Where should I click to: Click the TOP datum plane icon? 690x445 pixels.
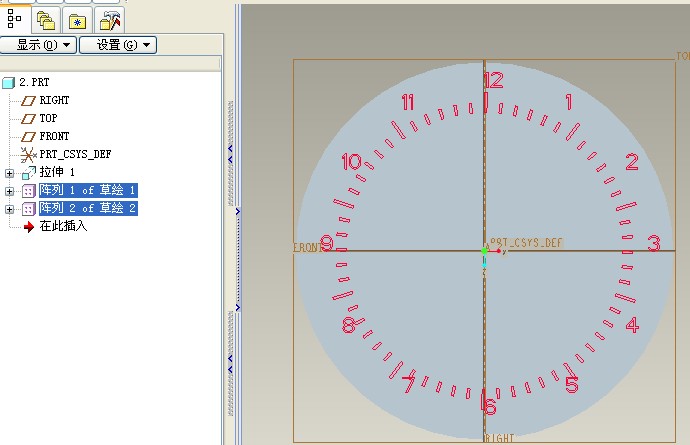[x=29, y=119]
